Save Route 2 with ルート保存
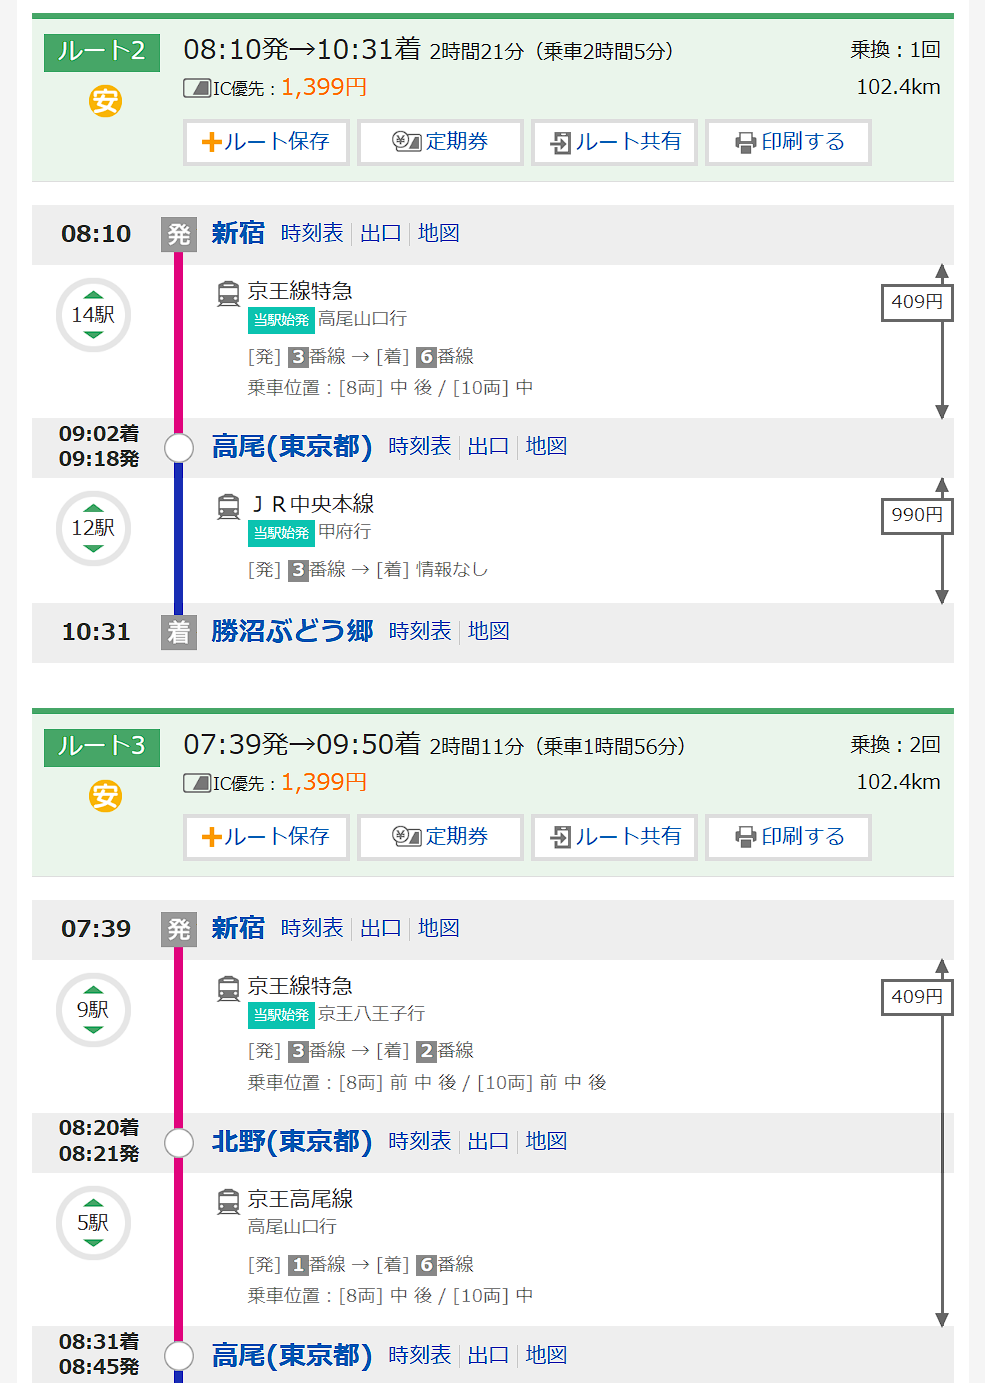This screenshot has width=985, height=1383. (x=266, y=142)
